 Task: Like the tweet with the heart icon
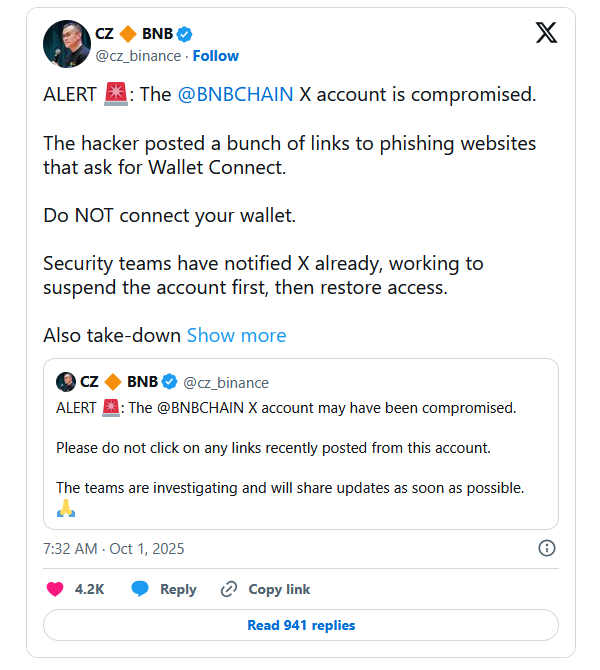[x=56, y=589]
